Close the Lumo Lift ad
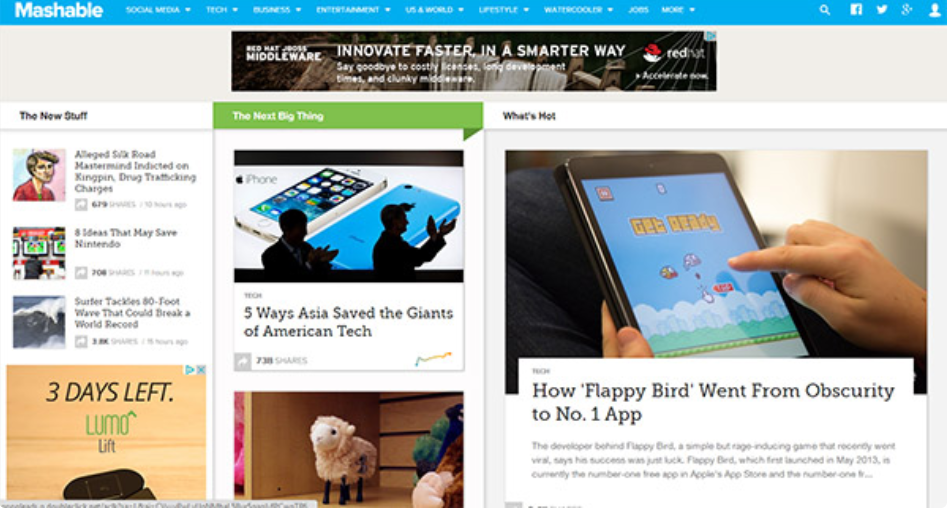The height and width of the screenshot is (511, 949). pos(201,369)
